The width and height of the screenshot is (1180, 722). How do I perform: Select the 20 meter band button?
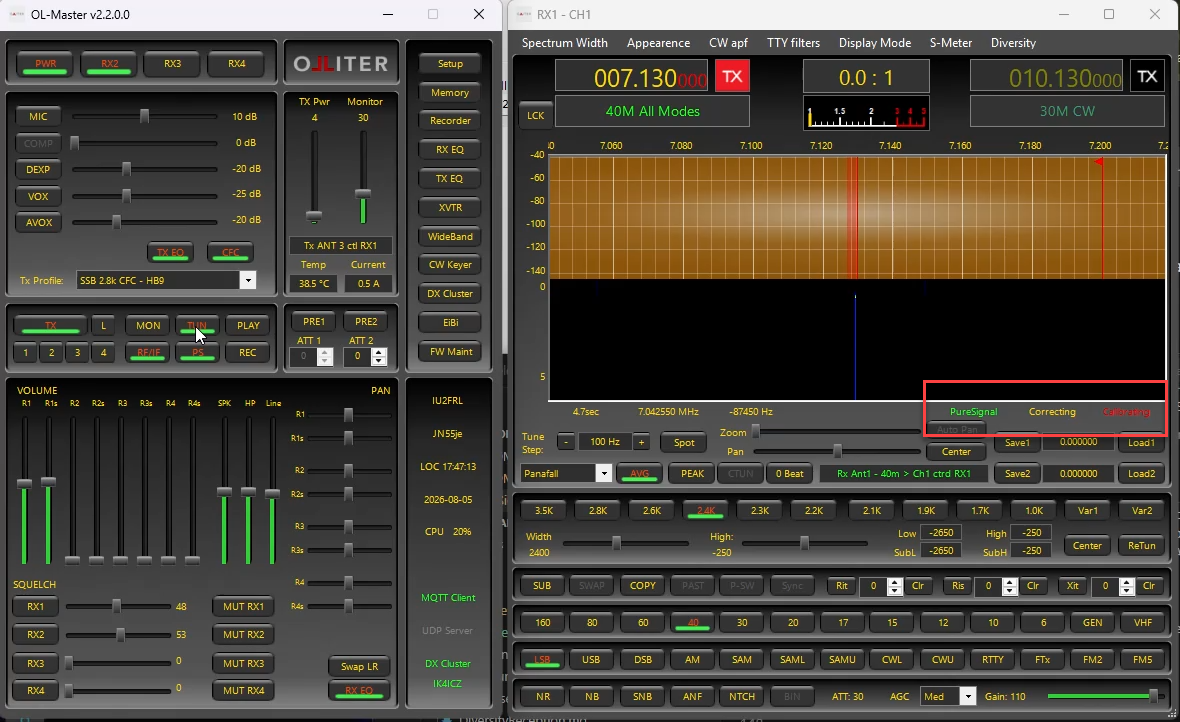(x=793, y=623)
